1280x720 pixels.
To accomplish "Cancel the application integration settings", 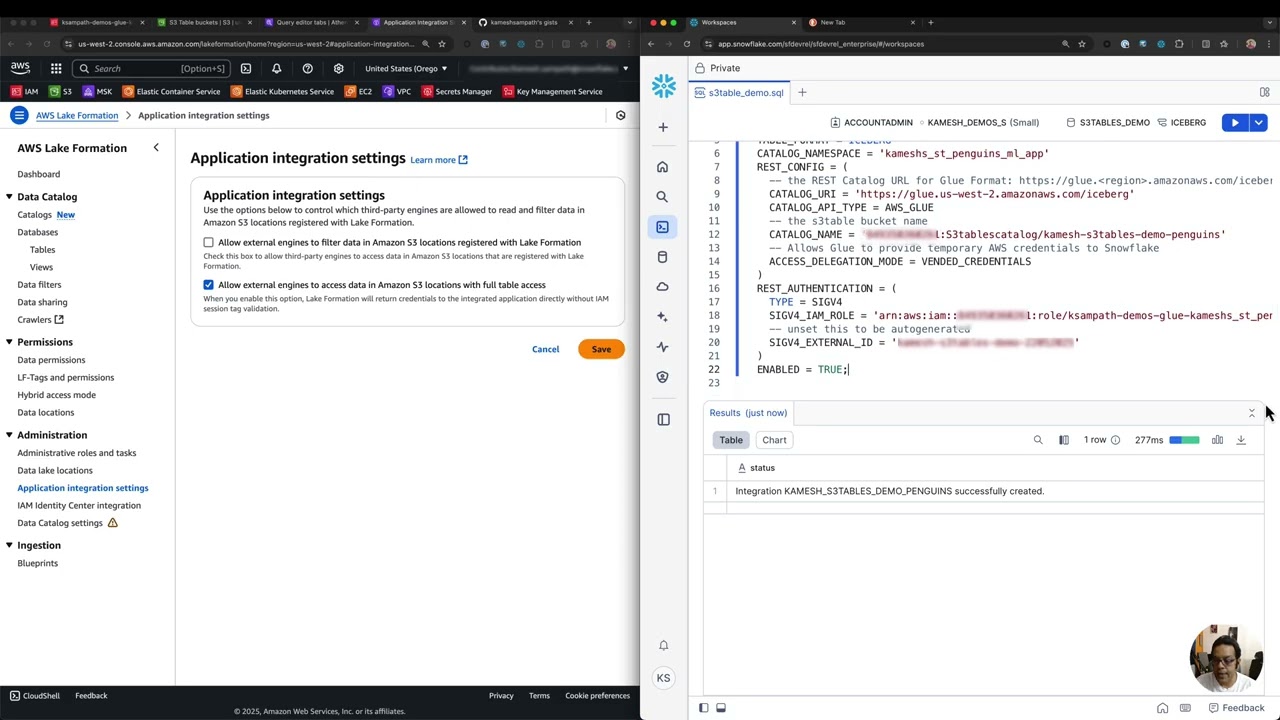I will point(545,349).
